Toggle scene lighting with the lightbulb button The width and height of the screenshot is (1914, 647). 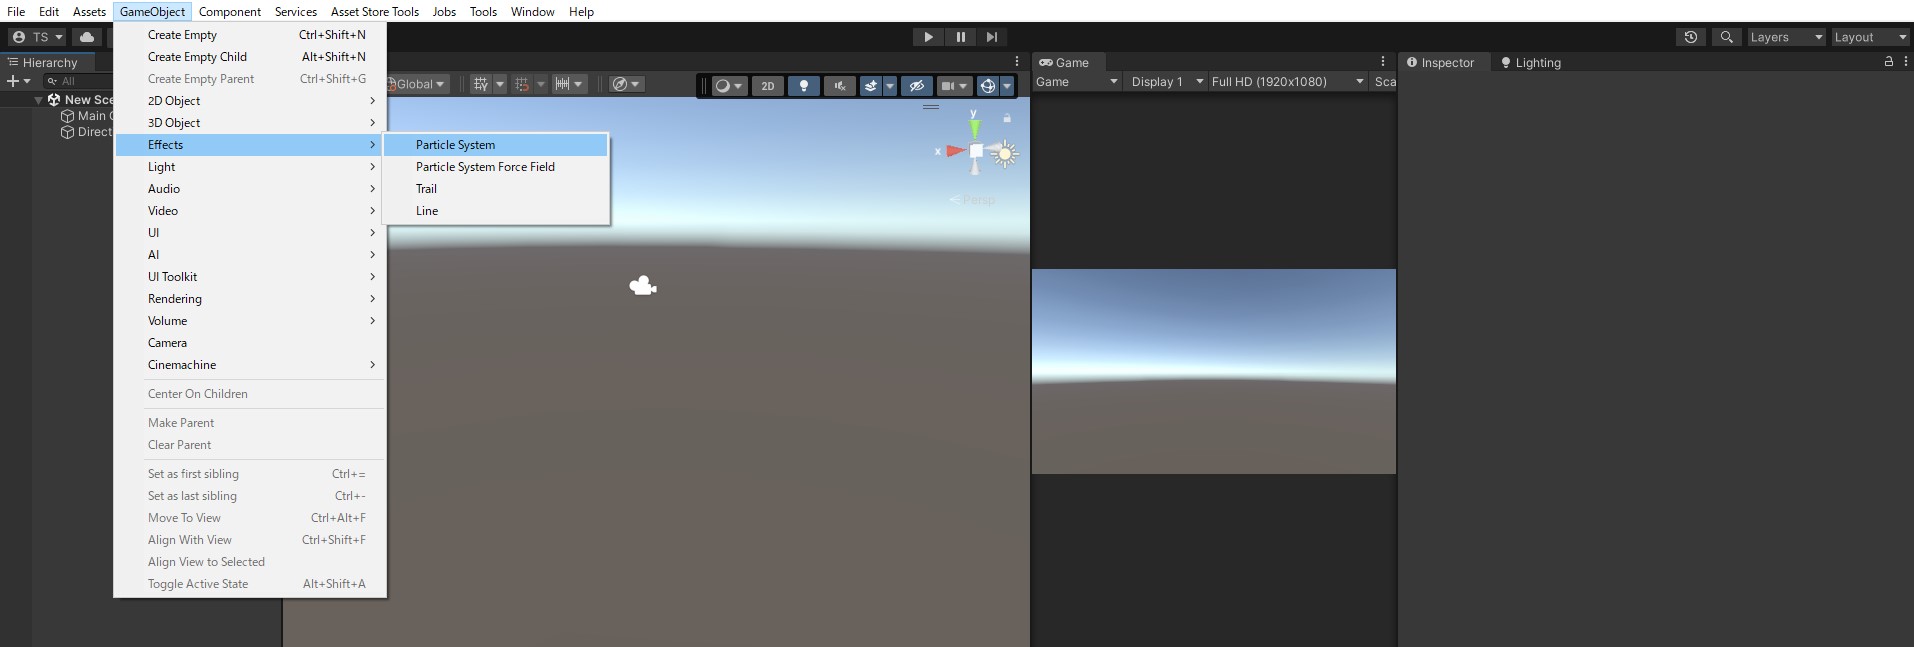(803, 86)
